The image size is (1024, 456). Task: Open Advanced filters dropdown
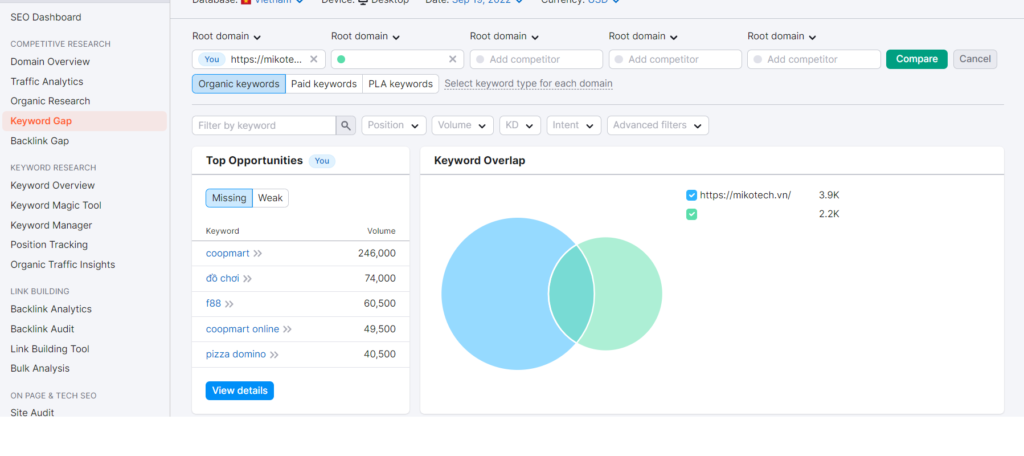(x=657, y=125)
